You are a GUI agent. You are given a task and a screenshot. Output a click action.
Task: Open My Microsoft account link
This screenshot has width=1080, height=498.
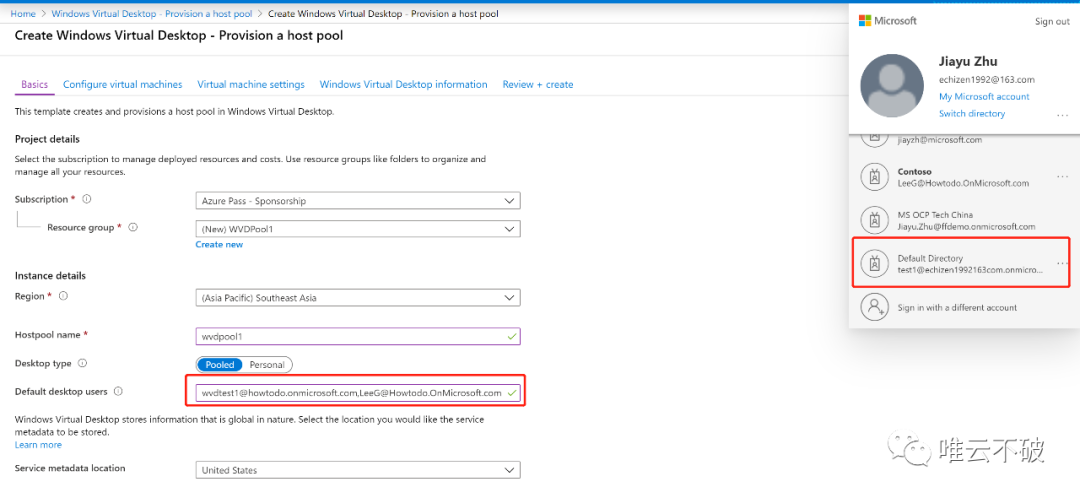(x=984, y=96)
